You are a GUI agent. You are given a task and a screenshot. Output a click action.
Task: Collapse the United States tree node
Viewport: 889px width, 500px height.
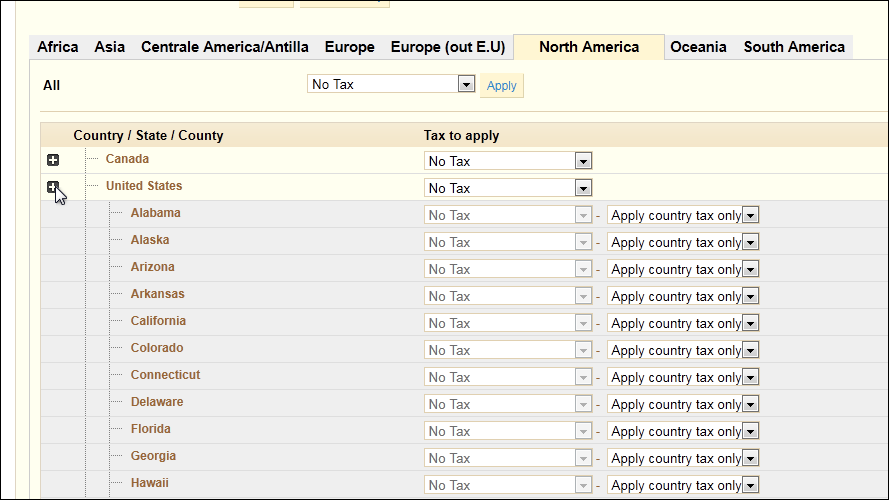click(x=53, y=187)
